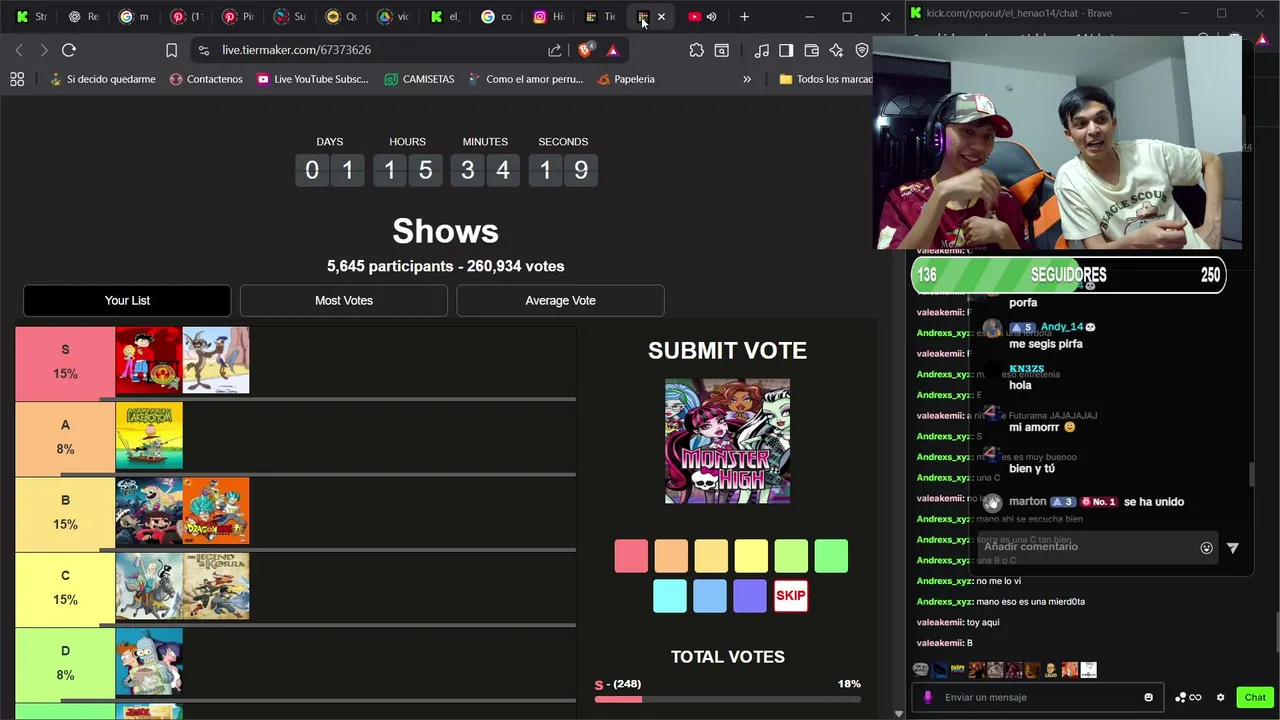The width and height of the screenshot is (1280, 720).
Task: Click Road Runner thumbnail in S tier
Action: (x=216, y=360)
